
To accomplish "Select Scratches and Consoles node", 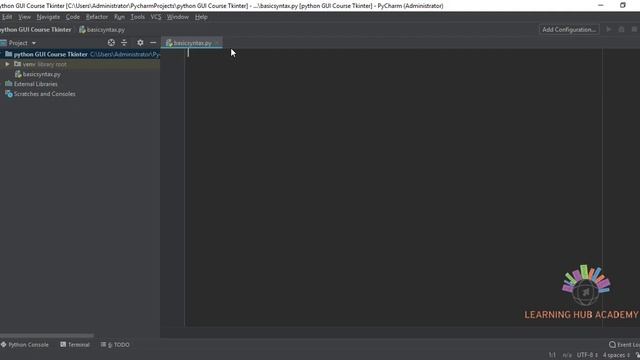I will 44,94.
